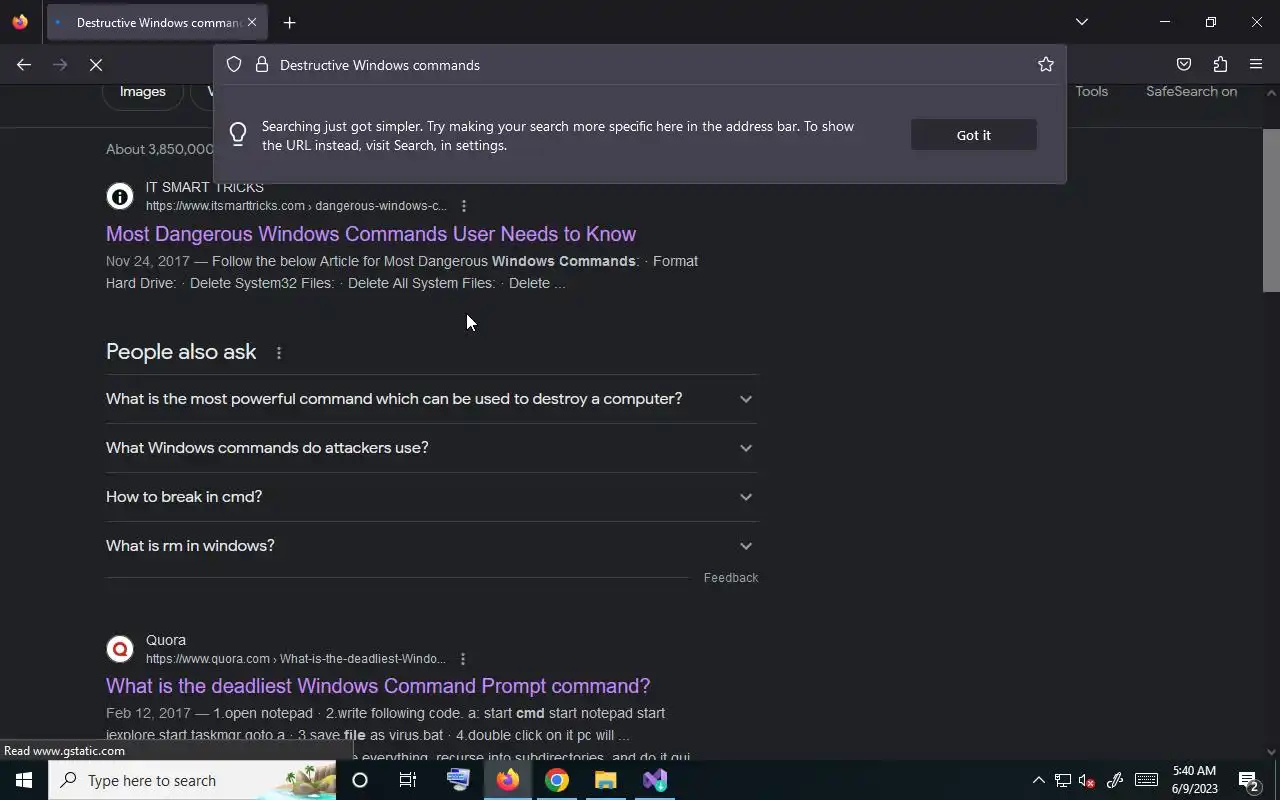The image size is (1280, 800).
Task: Open Cortana circle icon
Action: click(360, 780)
